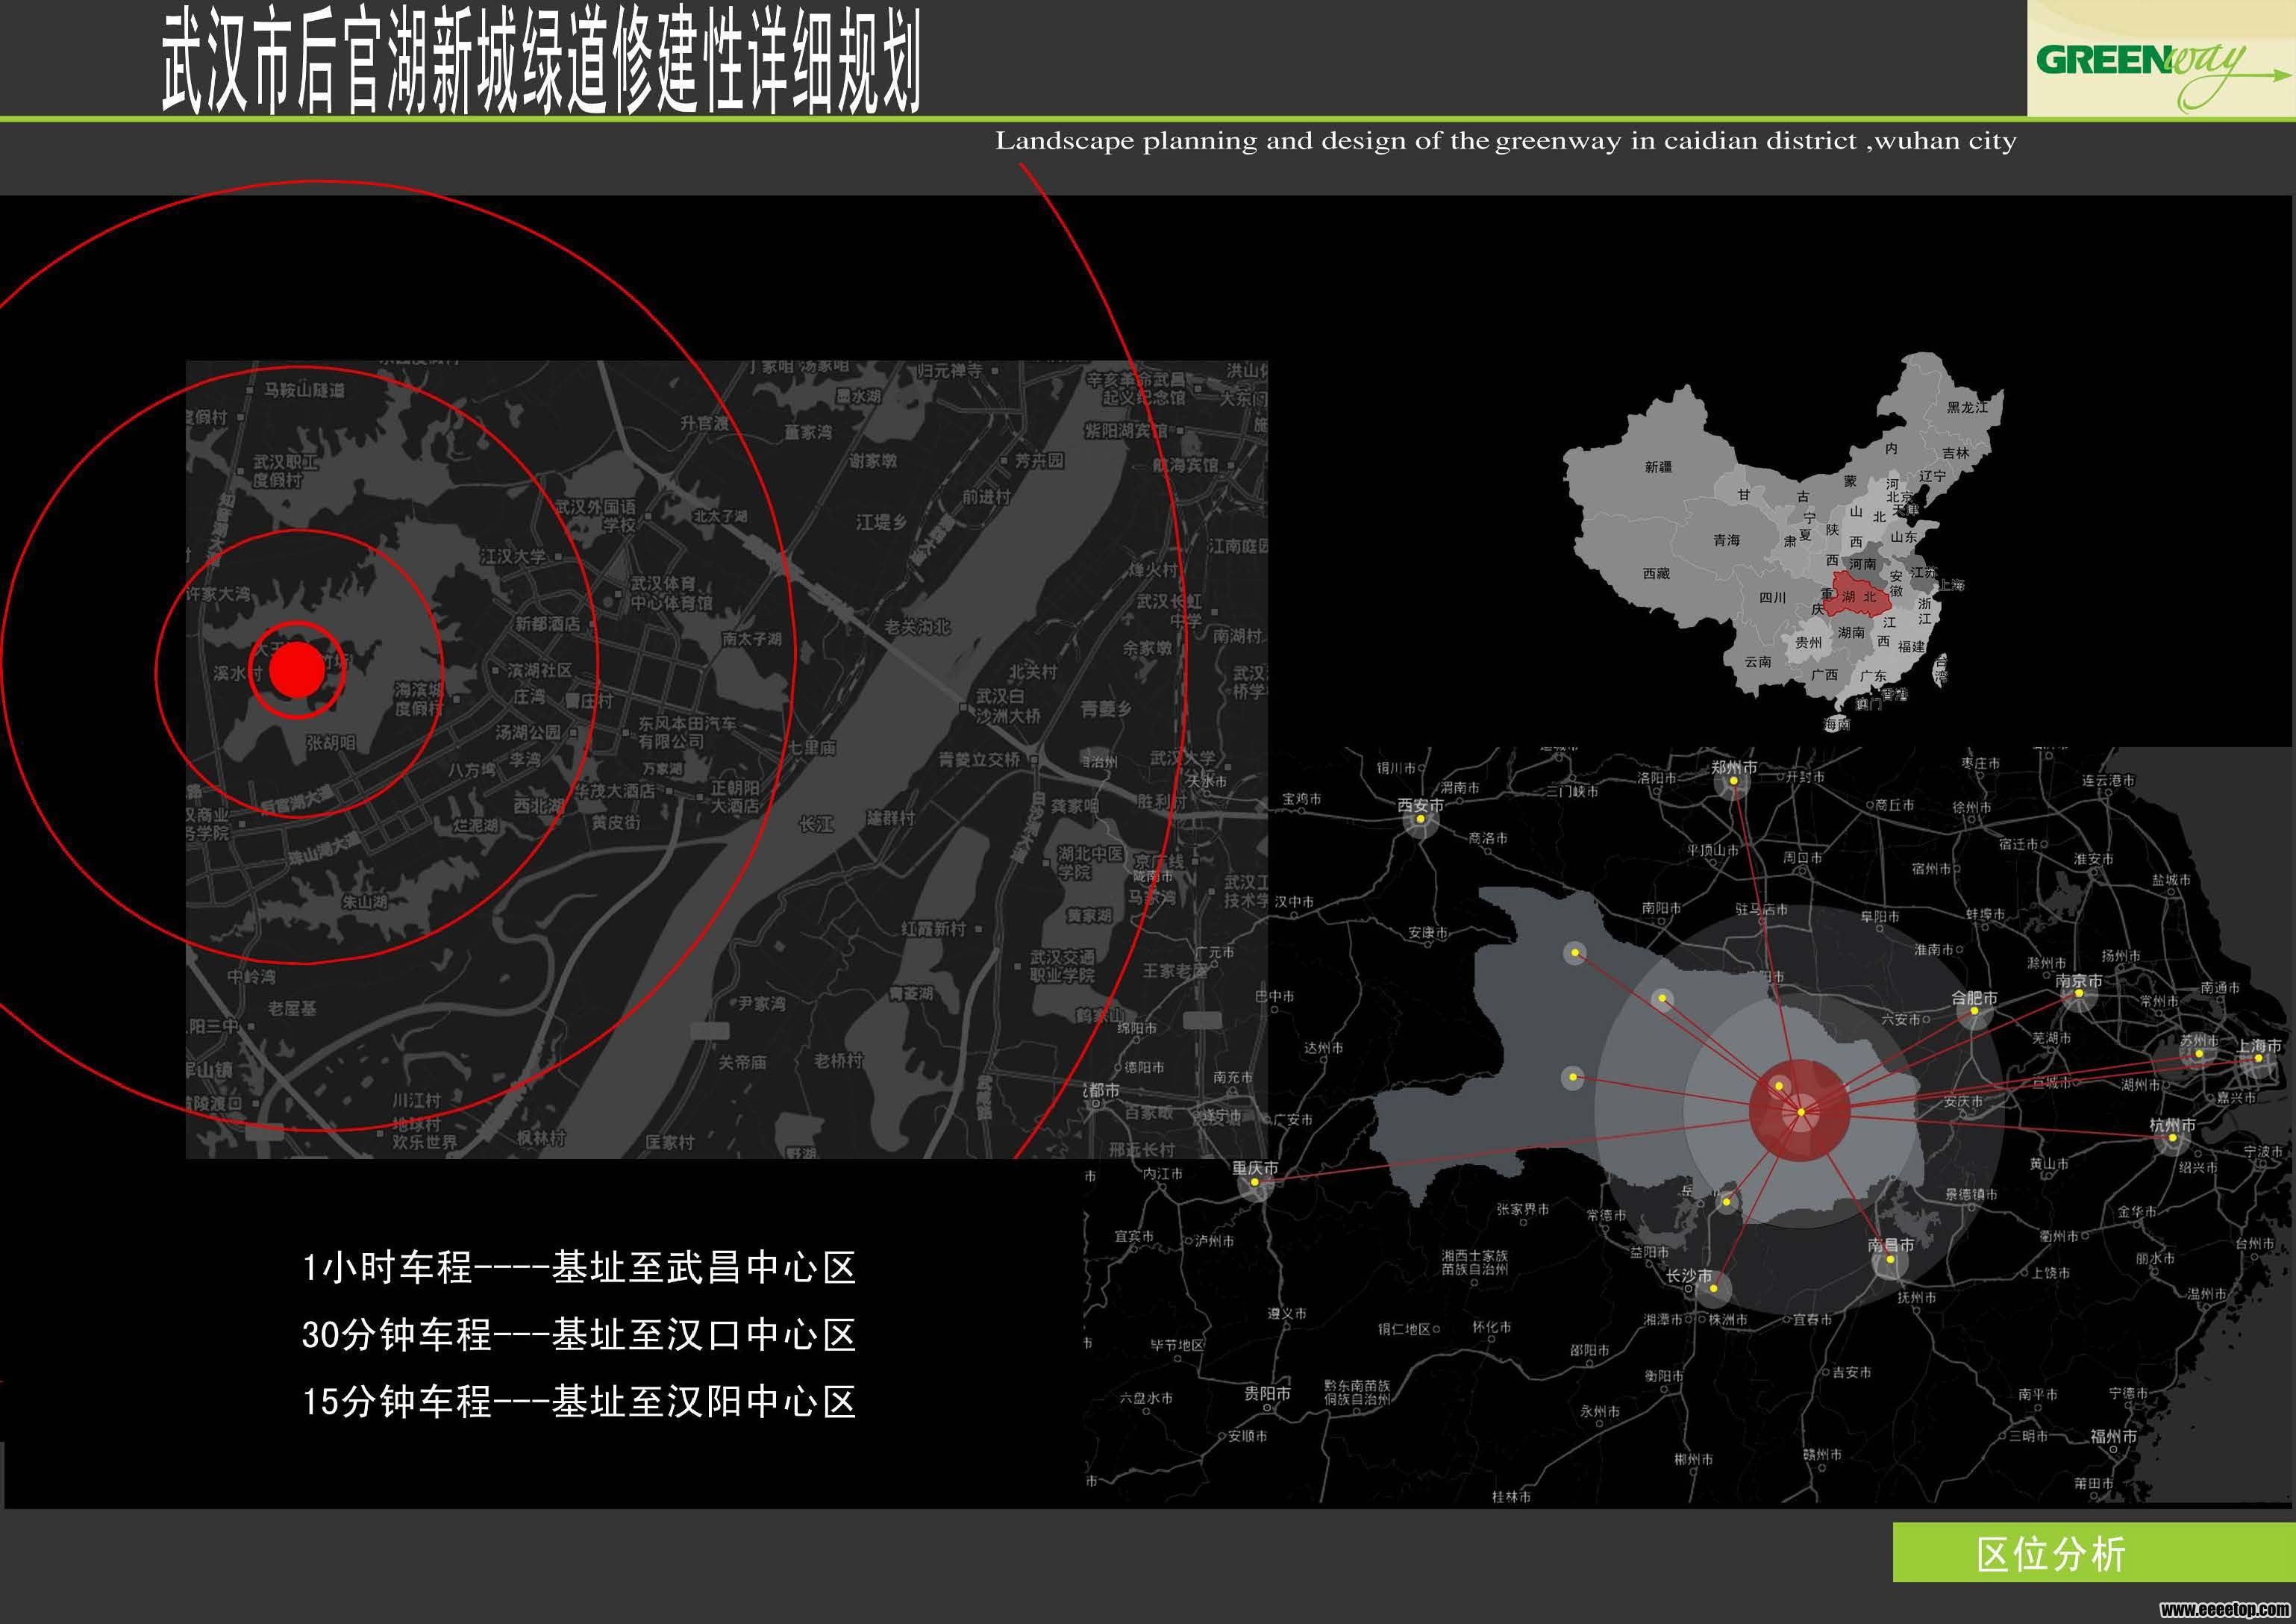Image resolution: width=2296 pixels, height=1624 pixels.
Task: Select the legend line '15分钟车程---基址至汉阳中心区'
Action: point(579,1401)
